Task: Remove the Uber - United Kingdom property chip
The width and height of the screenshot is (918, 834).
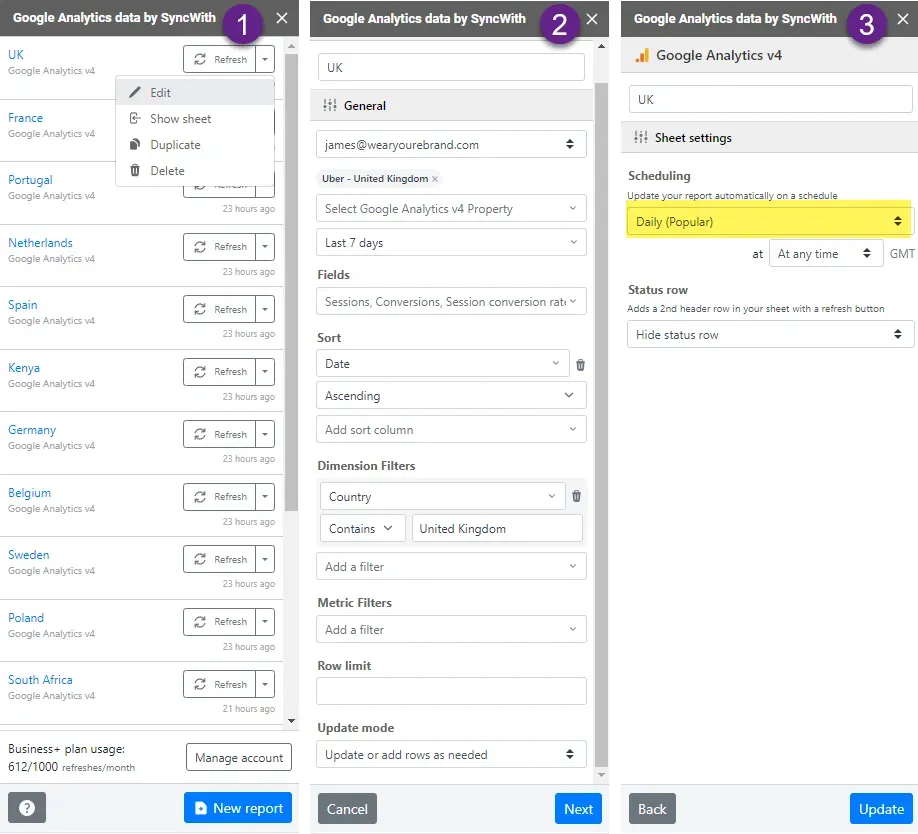Action: click(x=435, y=179)
